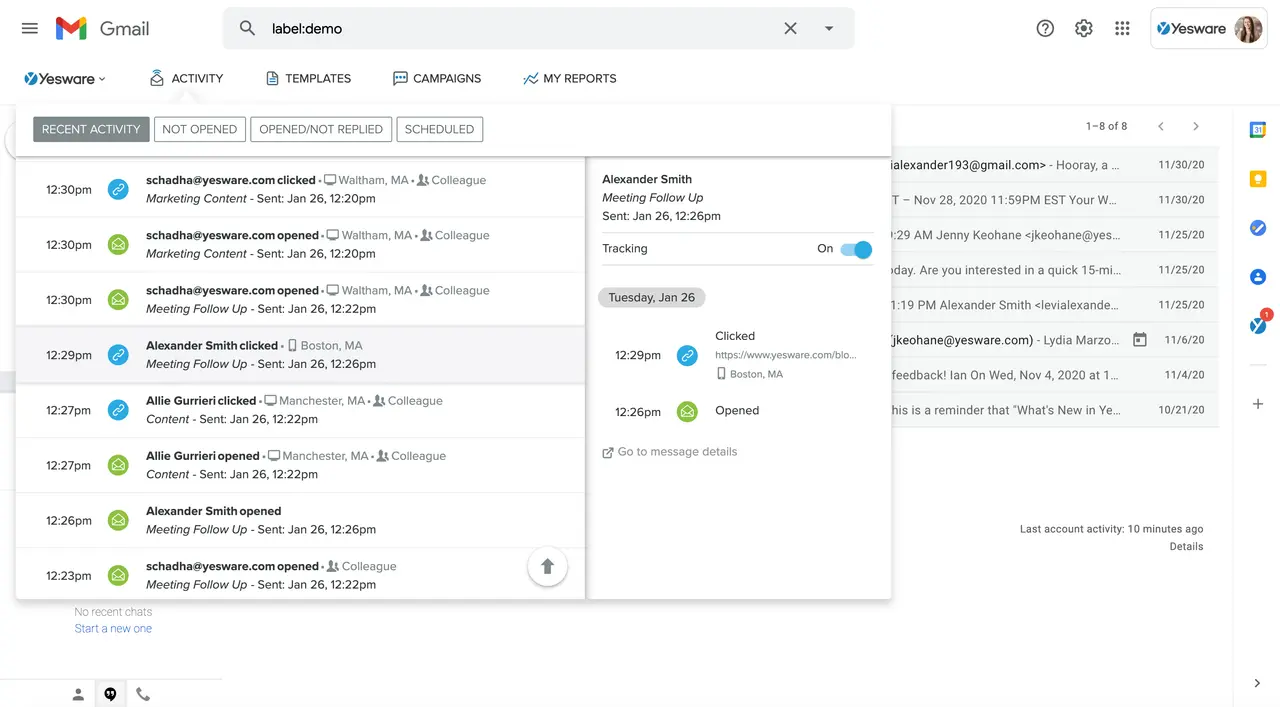Select the Recent Activity filter
Image resolution: width=1280 pixels, height=707 pixels.
click(x=91, y=129)
